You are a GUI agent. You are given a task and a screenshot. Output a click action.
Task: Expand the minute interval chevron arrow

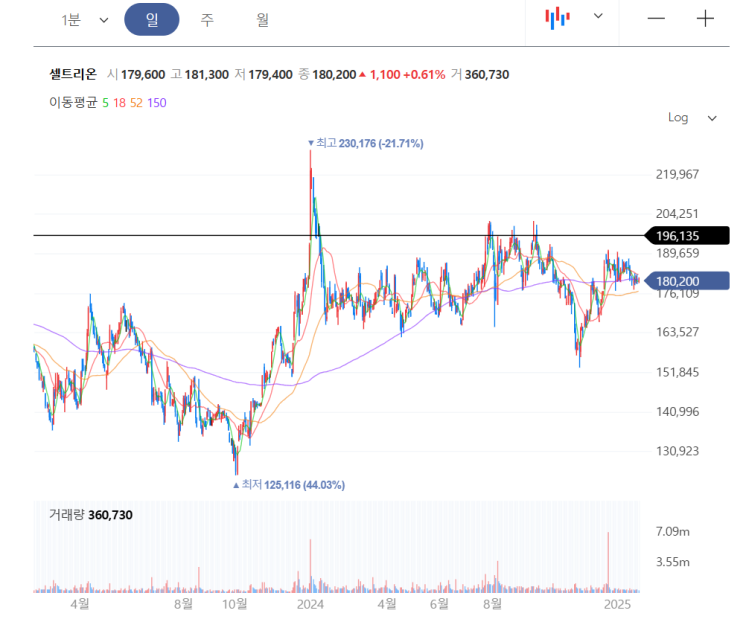click(x=104, y=20)
